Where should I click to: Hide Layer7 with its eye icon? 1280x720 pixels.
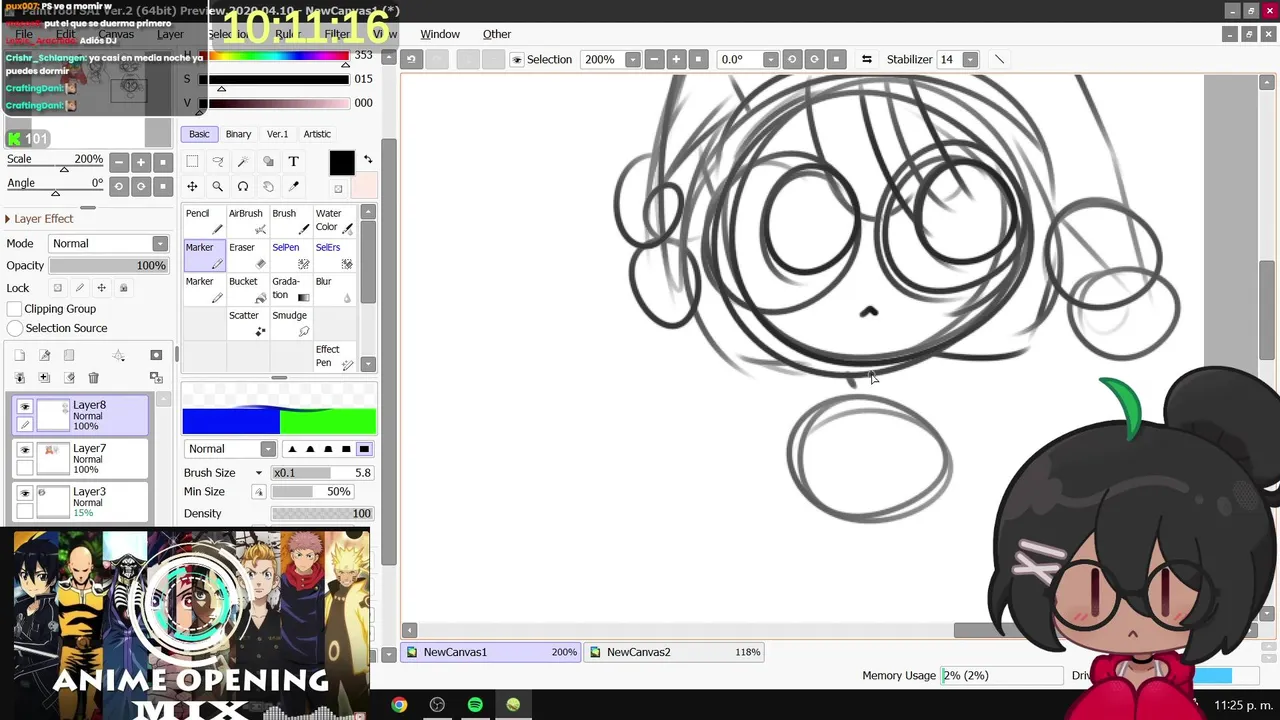[x=25, y=450]
